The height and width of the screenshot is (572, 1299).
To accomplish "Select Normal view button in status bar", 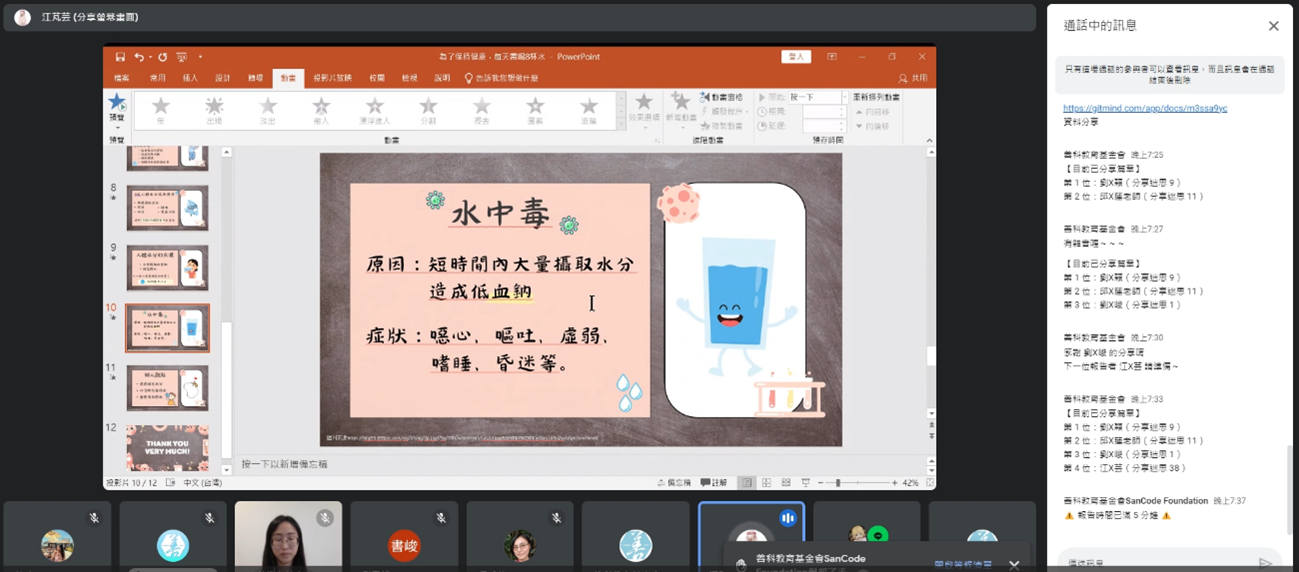I will coord(746,483).
